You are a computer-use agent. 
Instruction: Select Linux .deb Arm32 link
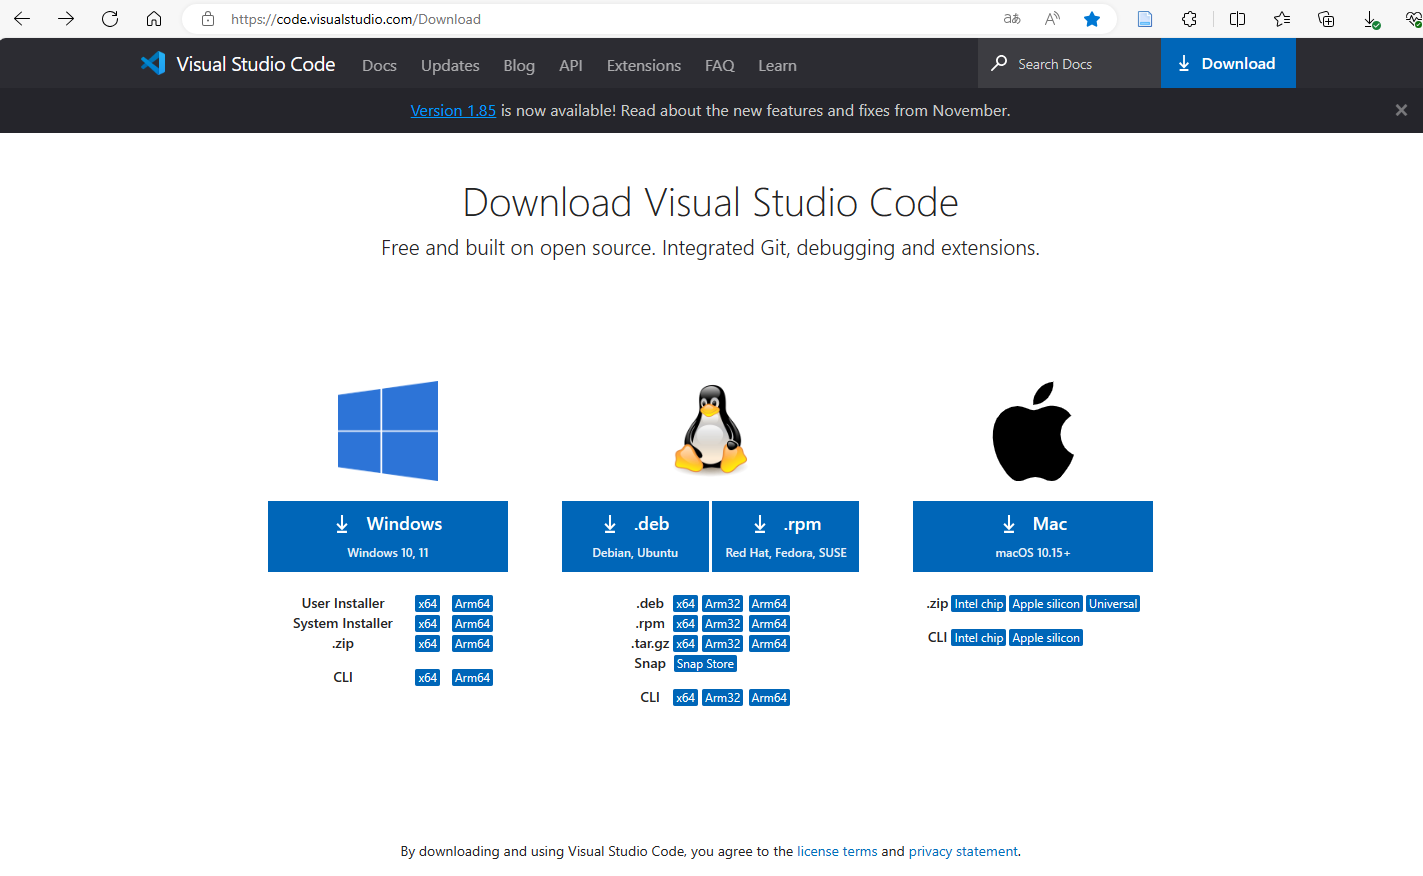point(723,604)
